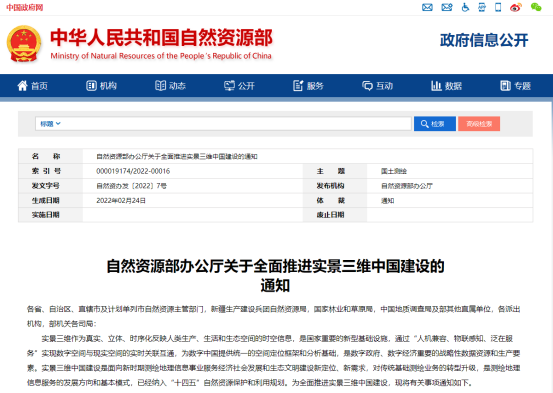
Task: Open the mobile phone version icon
Action: click(498, 7)
